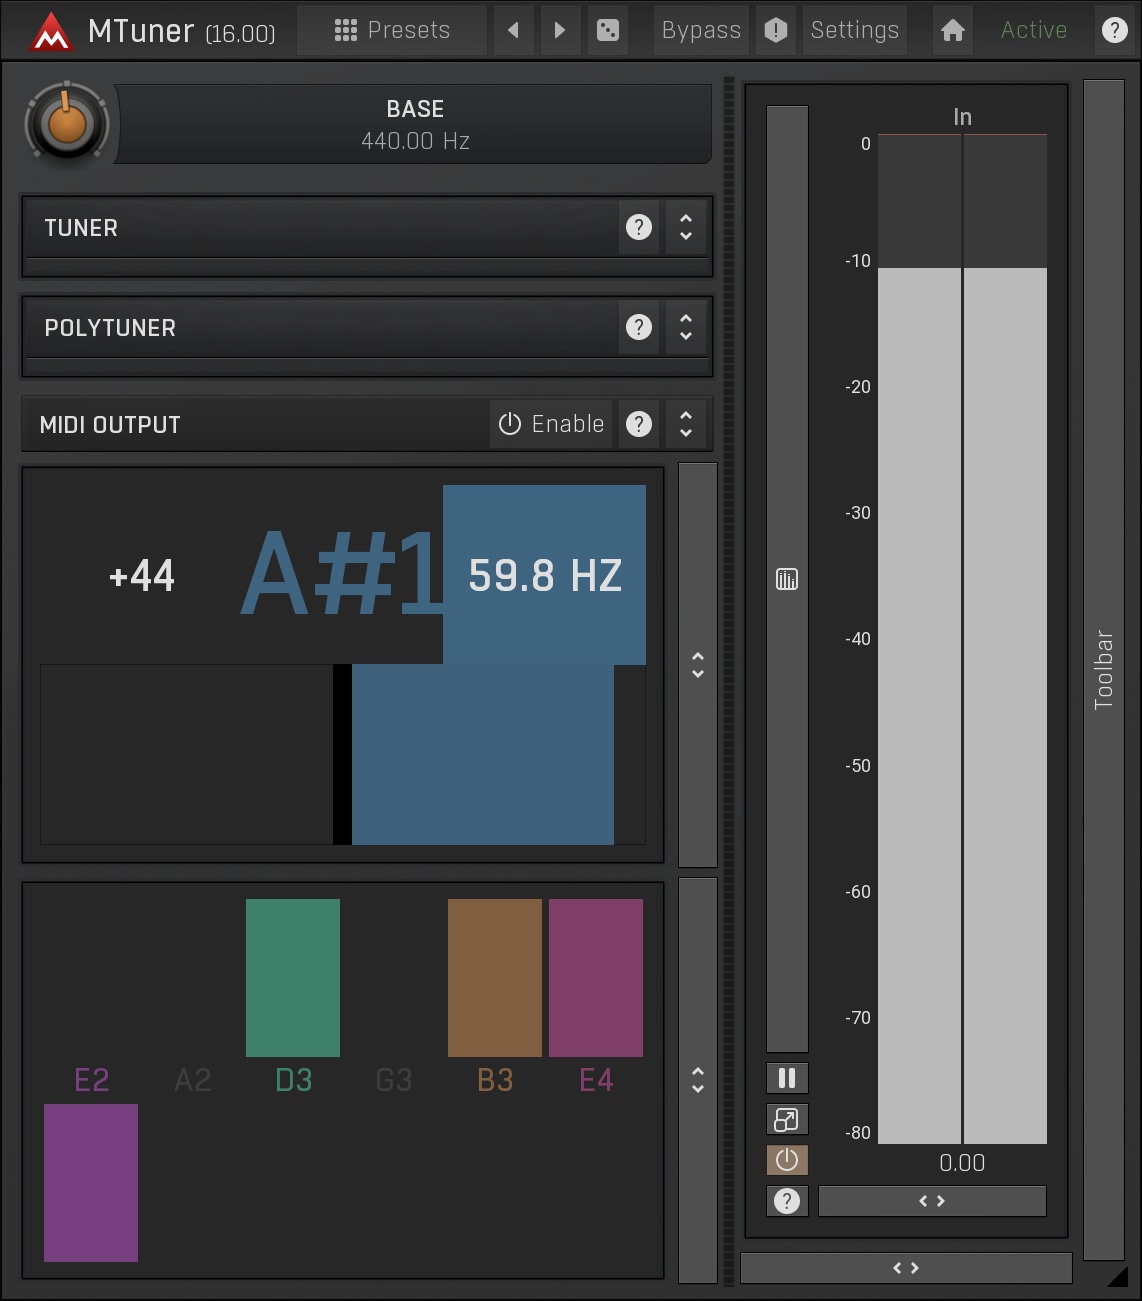Screen dimensions: 1142x1301
Task: Open help for the TUNER section
Action: pyautogui.click(x=639, y=227)
